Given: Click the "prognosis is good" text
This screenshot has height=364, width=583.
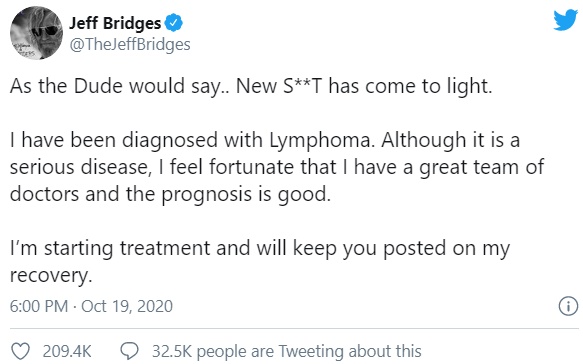Looking at the screenshot, I should (246, 194).
